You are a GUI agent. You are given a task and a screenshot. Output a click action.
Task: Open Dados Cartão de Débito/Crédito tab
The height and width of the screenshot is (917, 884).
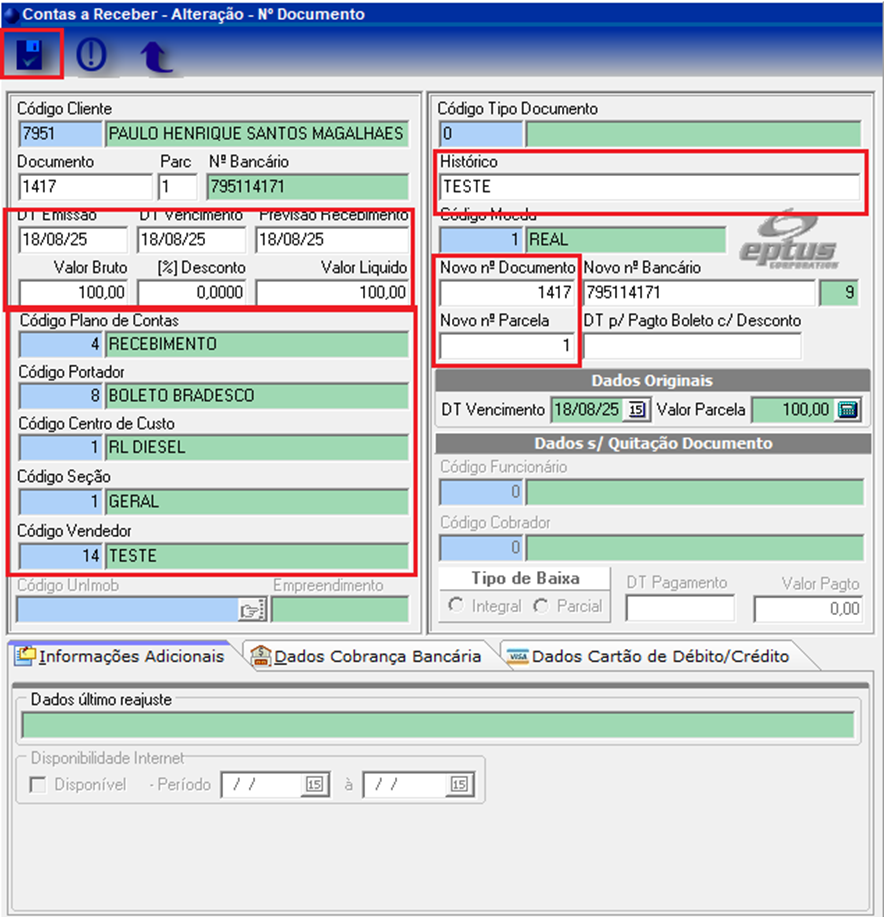point(648,657)
